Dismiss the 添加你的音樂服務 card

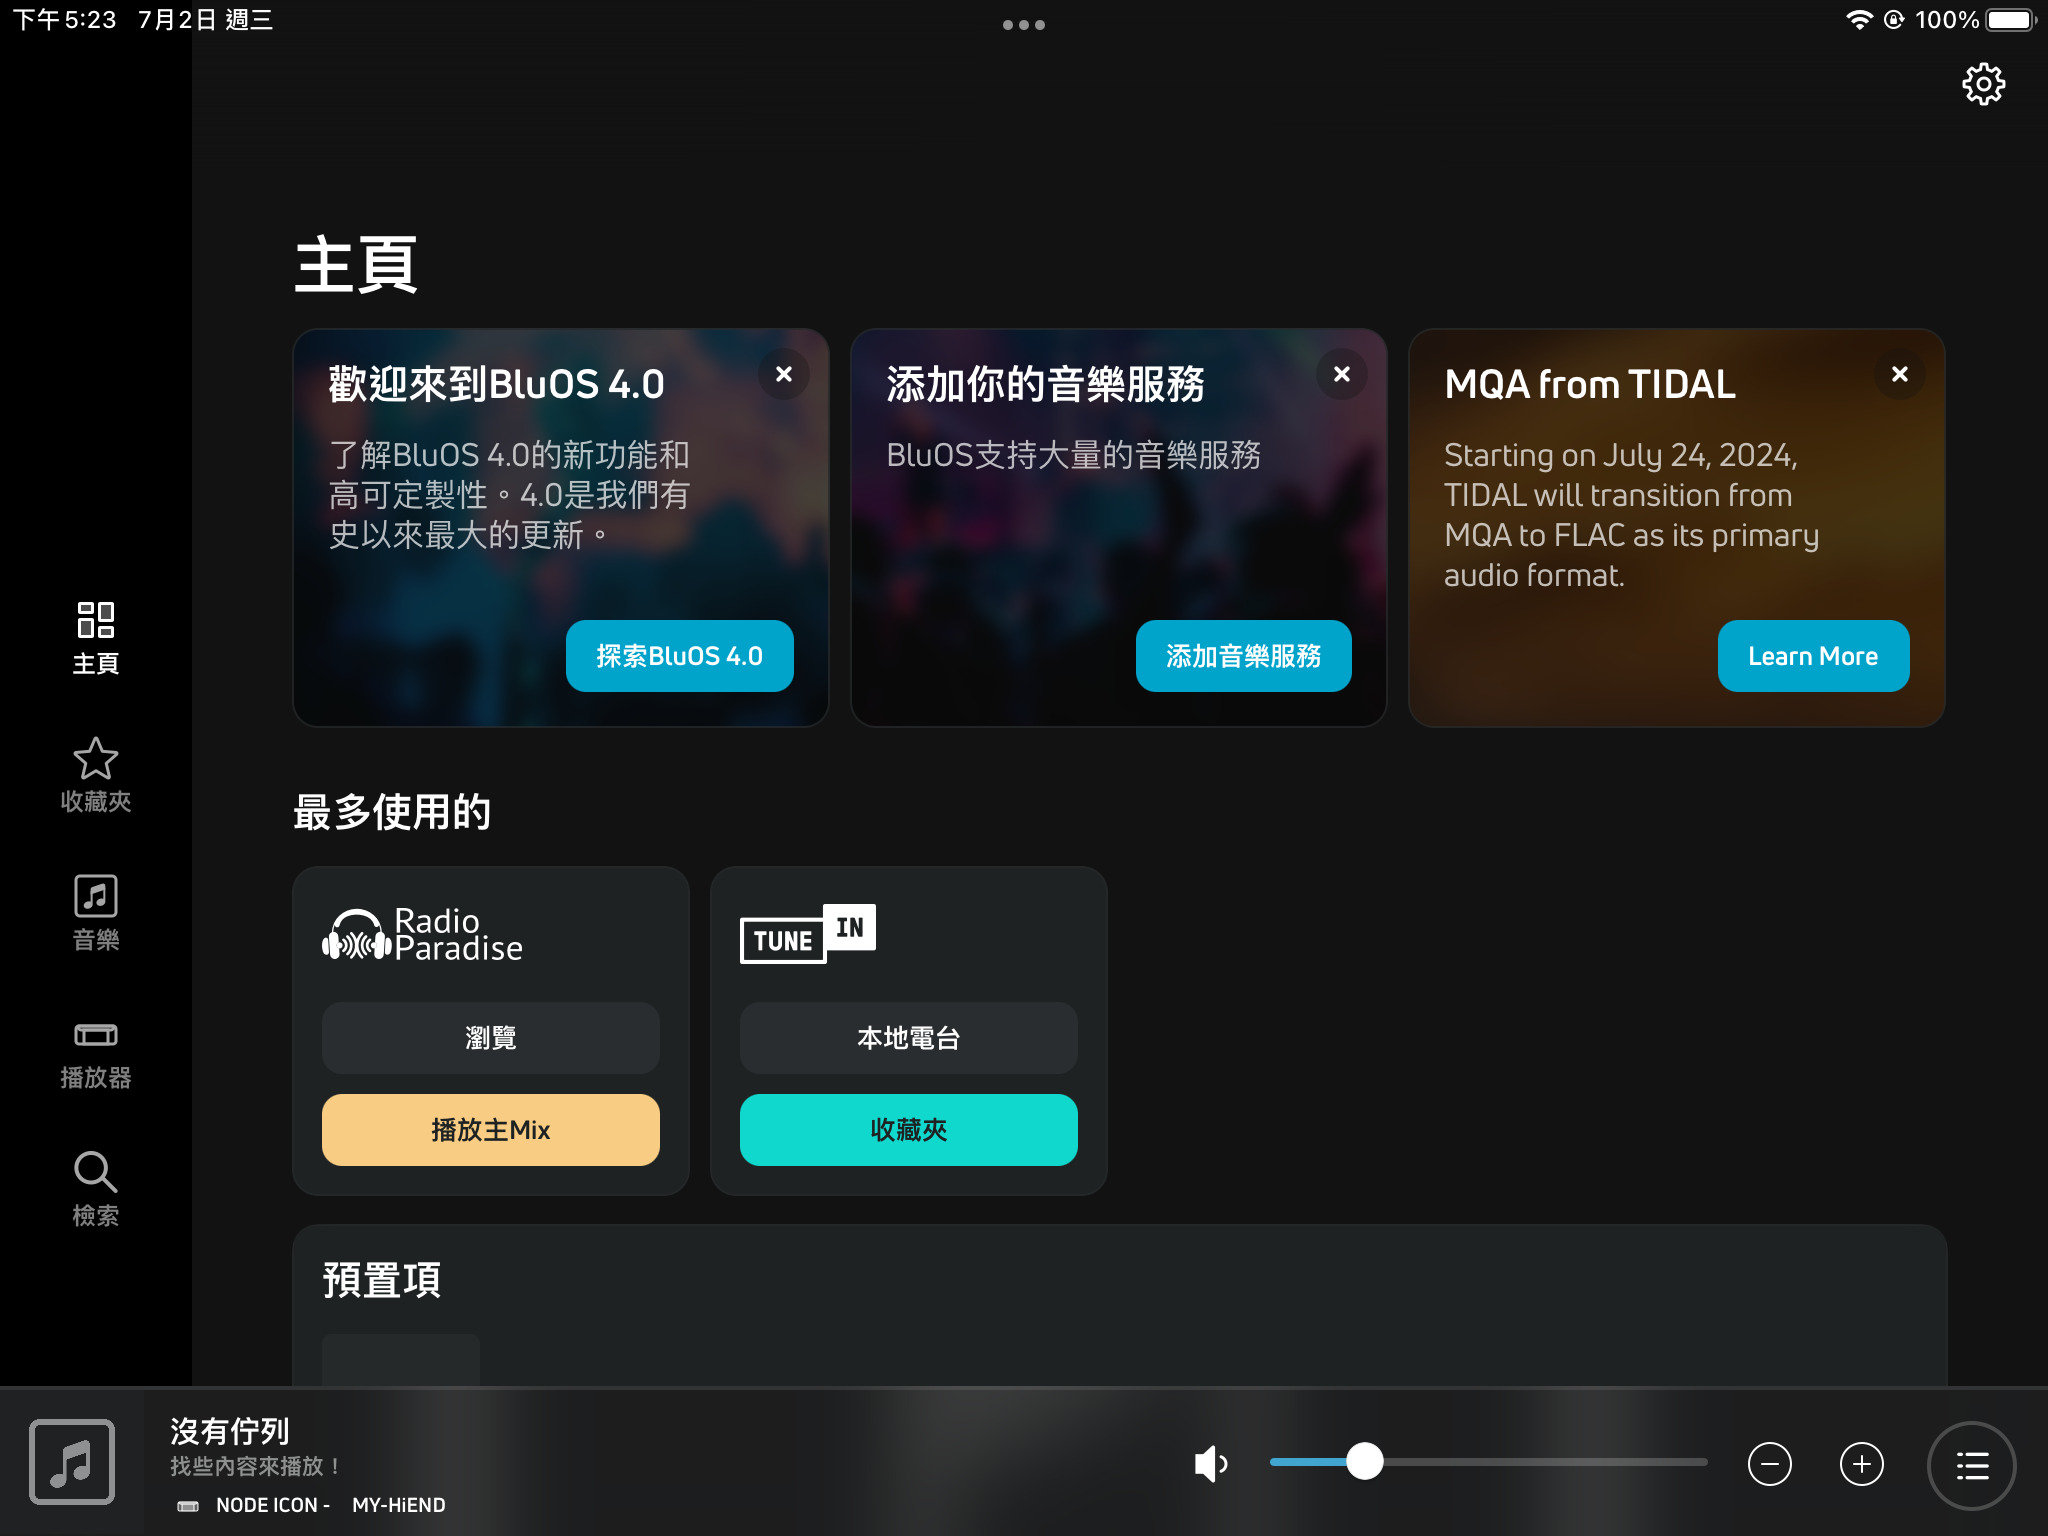pyautogui.click(x=1342, y=374)
